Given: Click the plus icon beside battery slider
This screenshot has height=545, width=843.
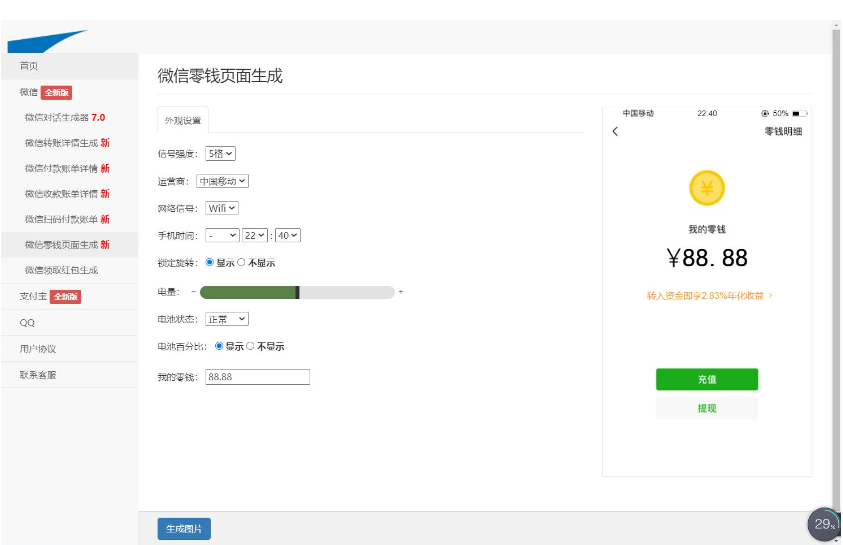Looking at the screenshot, I should [x=401, y=292].
